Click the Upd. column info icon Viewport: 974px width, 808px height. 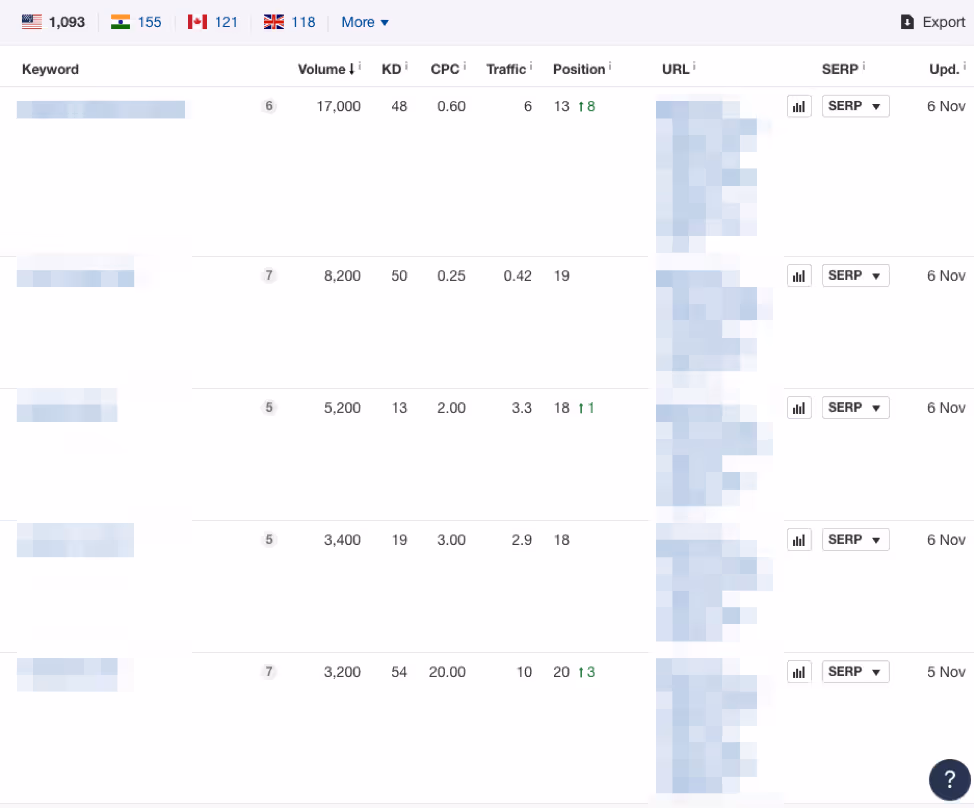pyautogui.click(x=965, y=65)
